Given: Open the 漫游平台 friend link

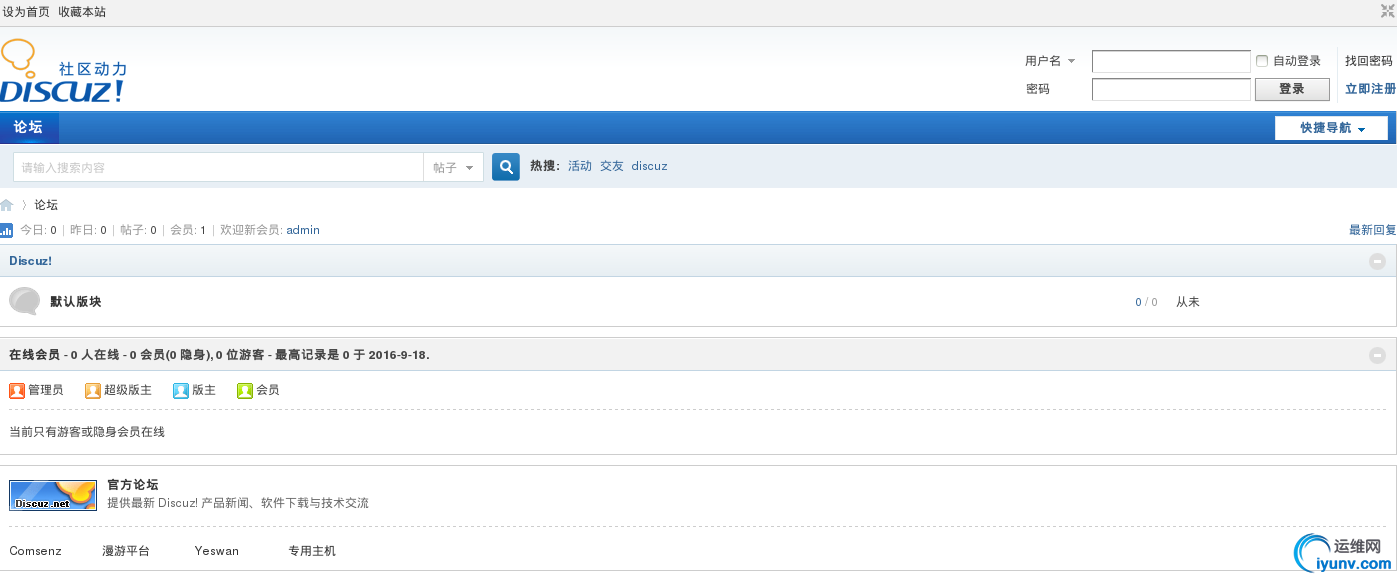Looking at the screenshot, I should [126, 551].
